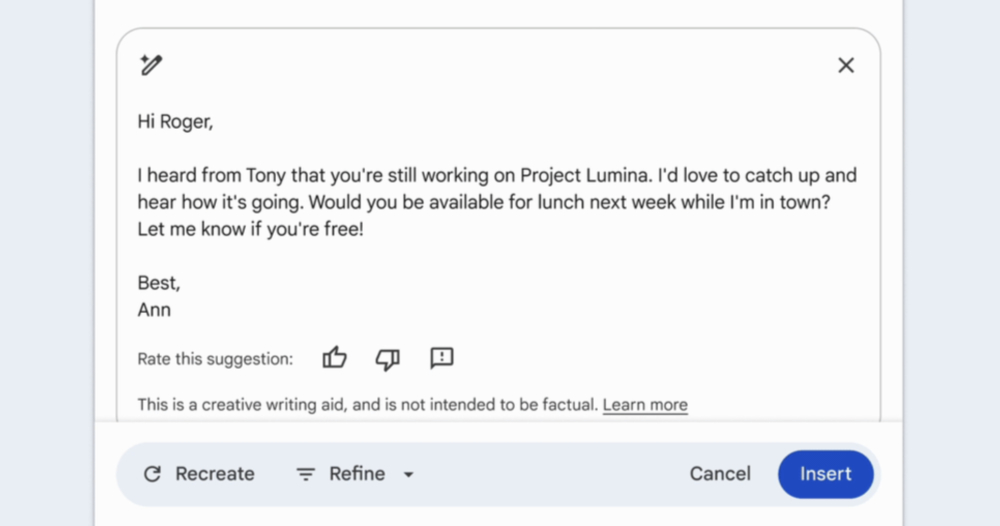
Task: Click the creative writing aid disclaimer text
Action: point(367,405)
